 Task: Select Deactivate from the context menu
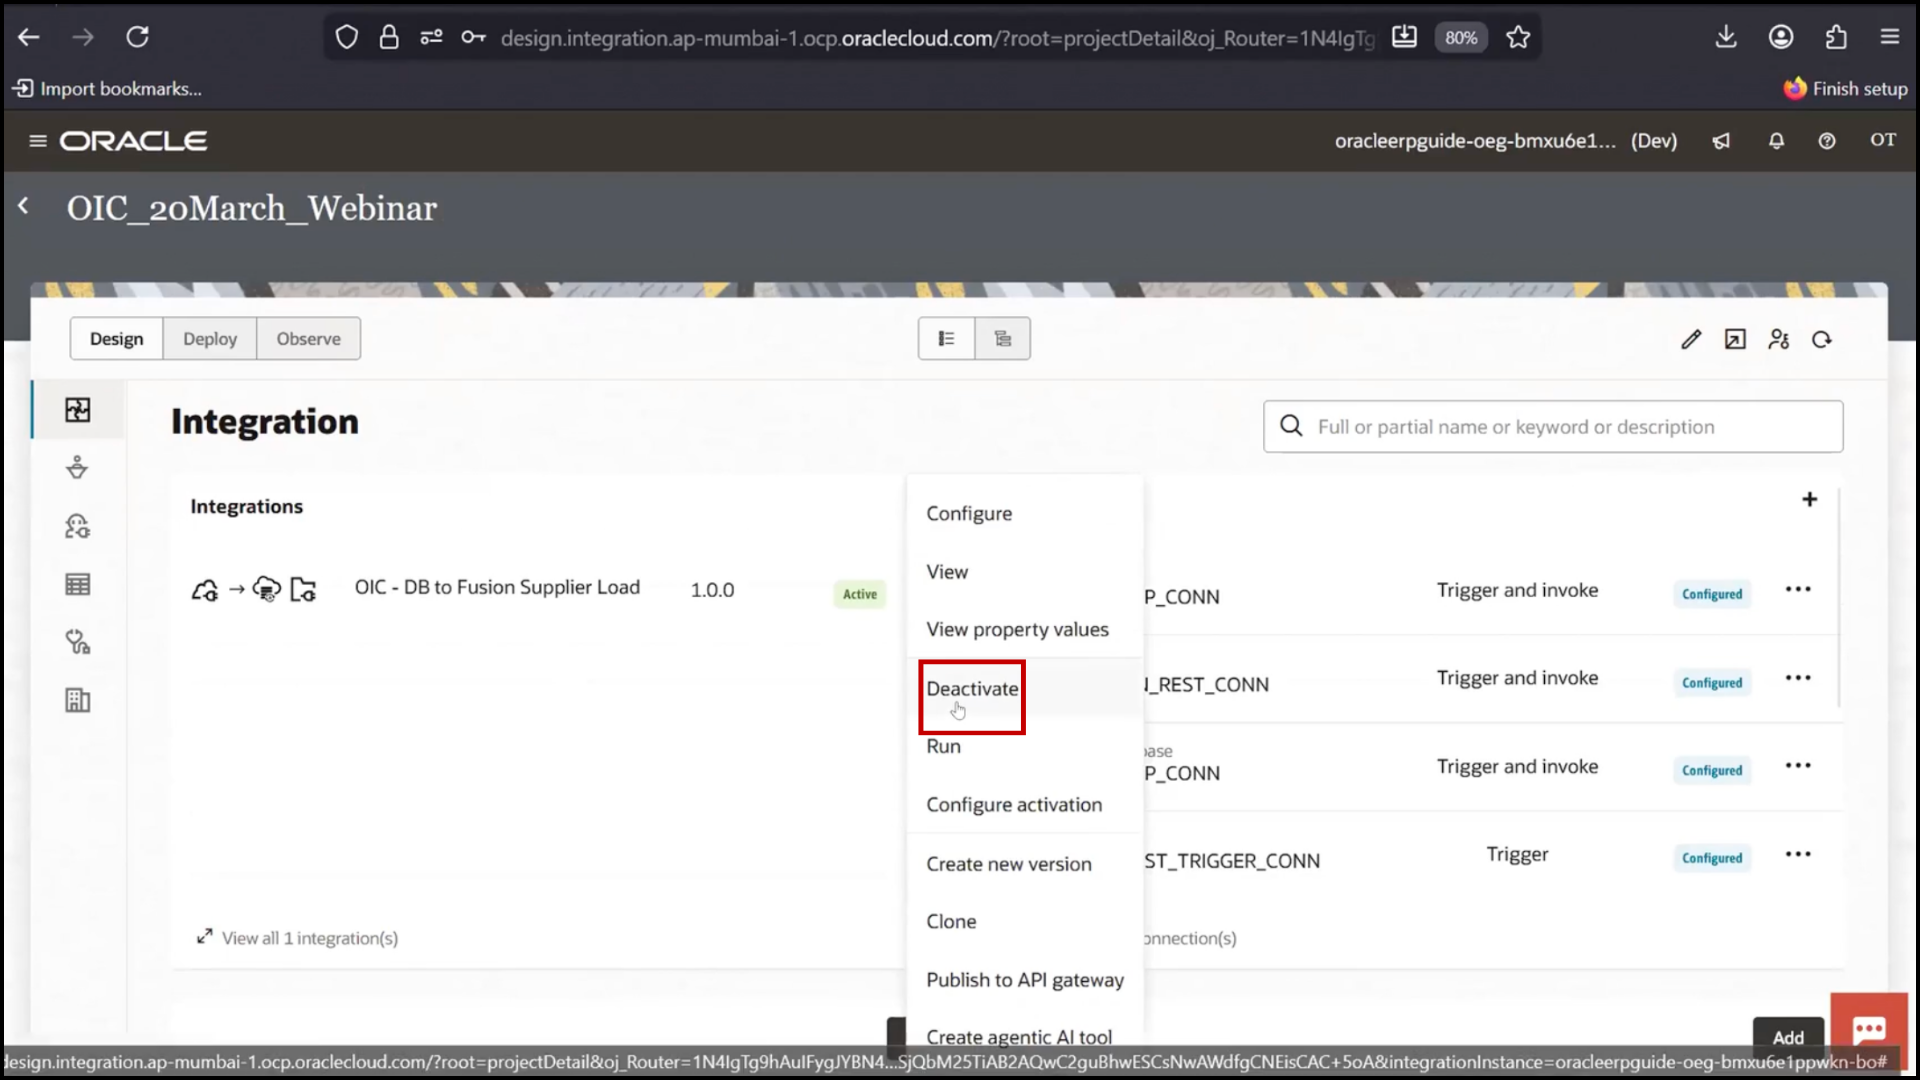pyautogui.click(x=1025, y=689)
